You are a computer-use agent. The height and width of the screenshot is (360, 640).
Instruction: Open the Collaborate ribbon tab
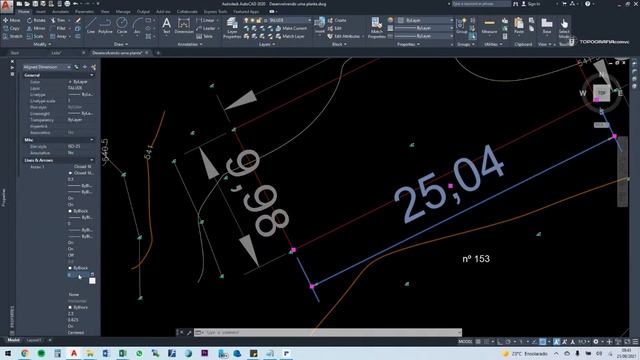187,12
